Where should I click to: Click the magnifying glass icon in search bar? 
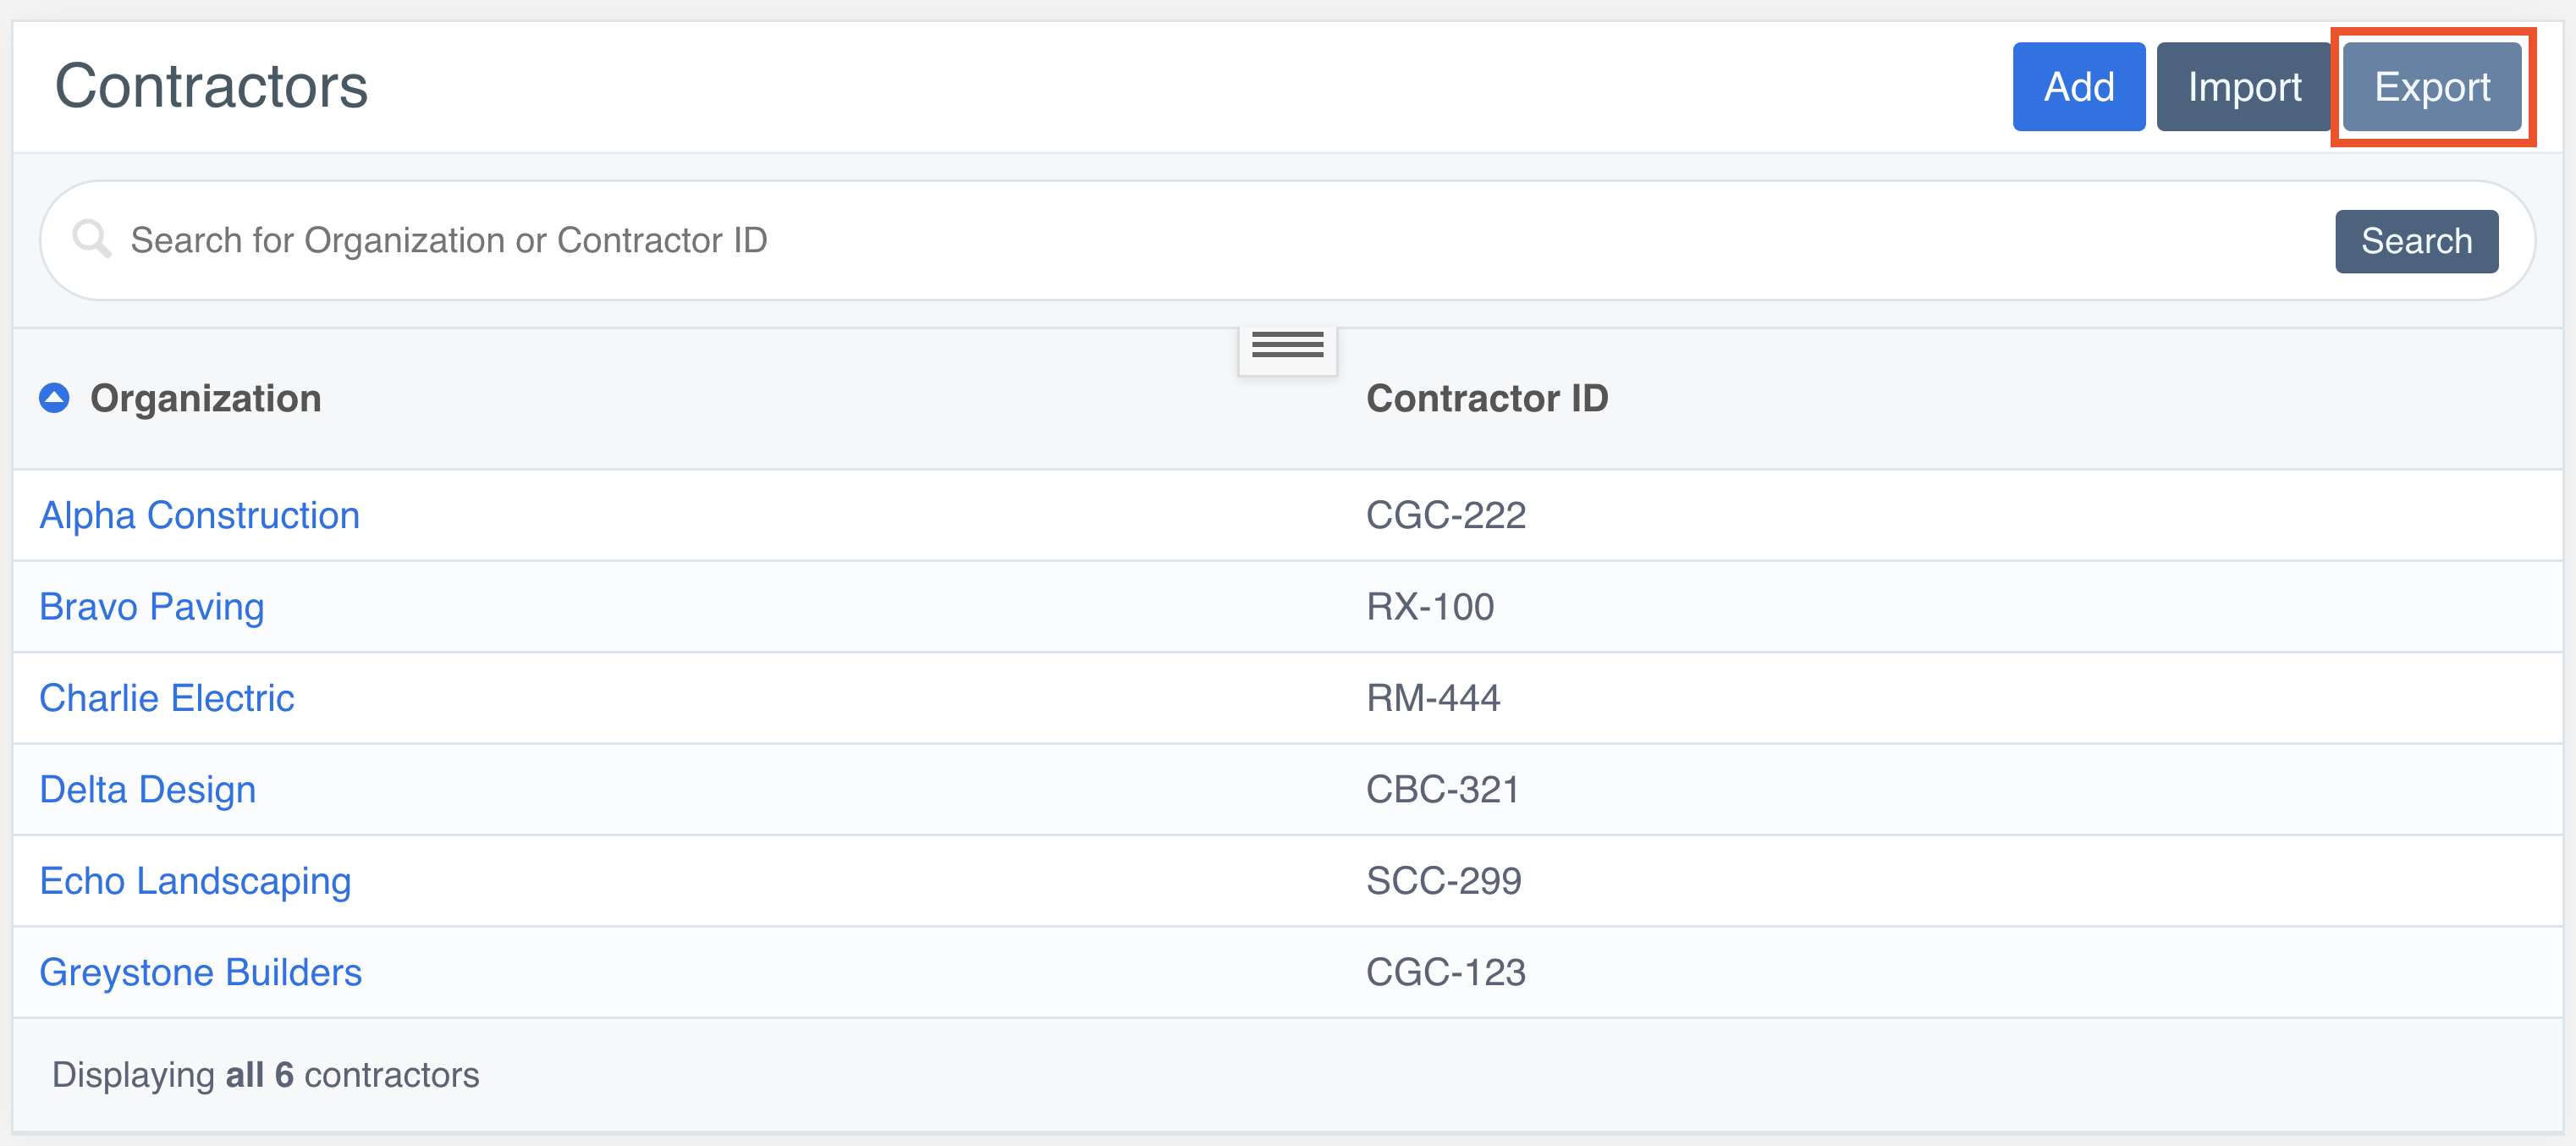92,240
